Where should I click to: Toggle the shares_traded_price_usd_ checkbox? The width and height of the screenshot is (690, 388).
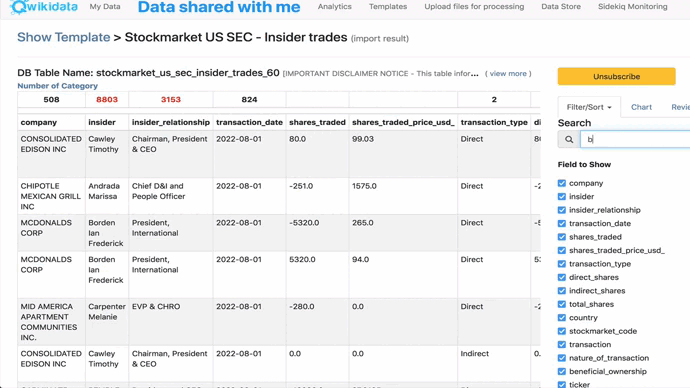562,251
